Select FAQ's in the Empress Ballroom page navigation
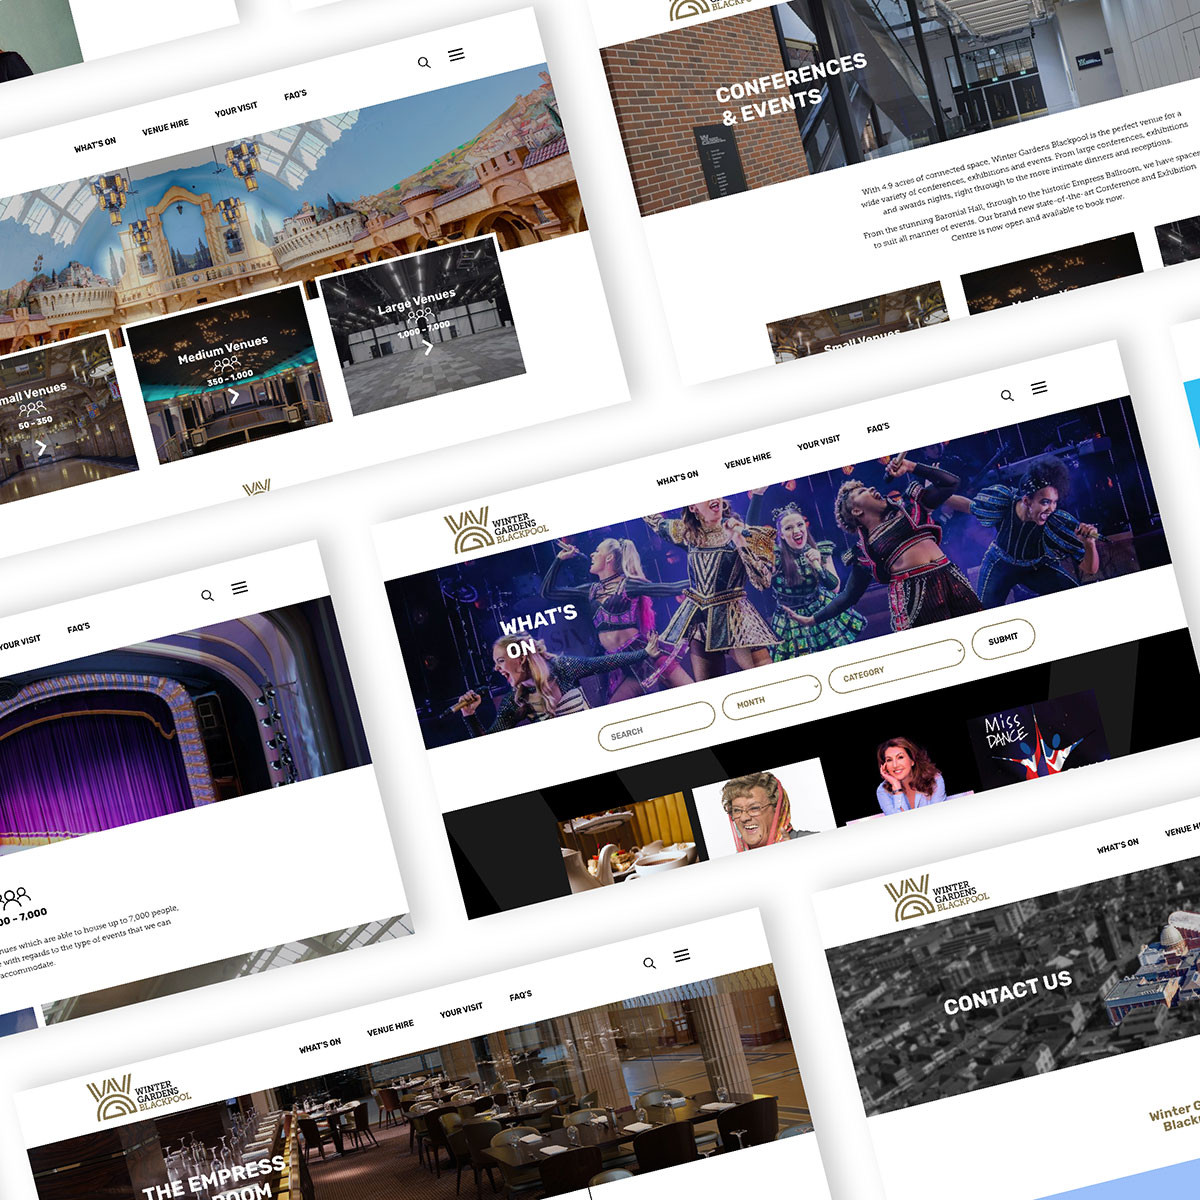Viewport: 1200px width, 1200px height. click(x=520, y=996)
